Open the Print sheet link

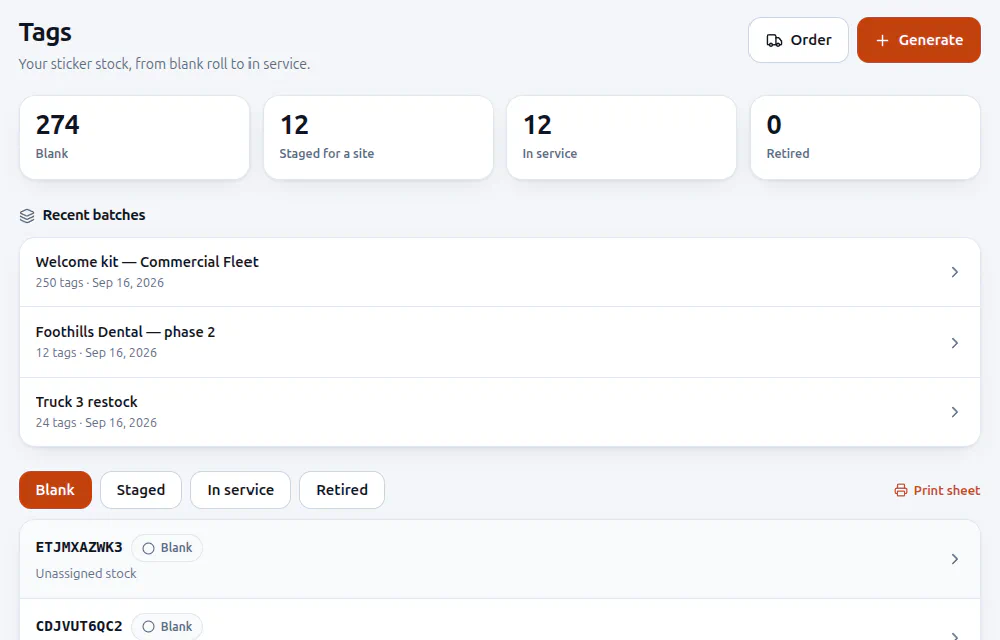coord(938,490)
